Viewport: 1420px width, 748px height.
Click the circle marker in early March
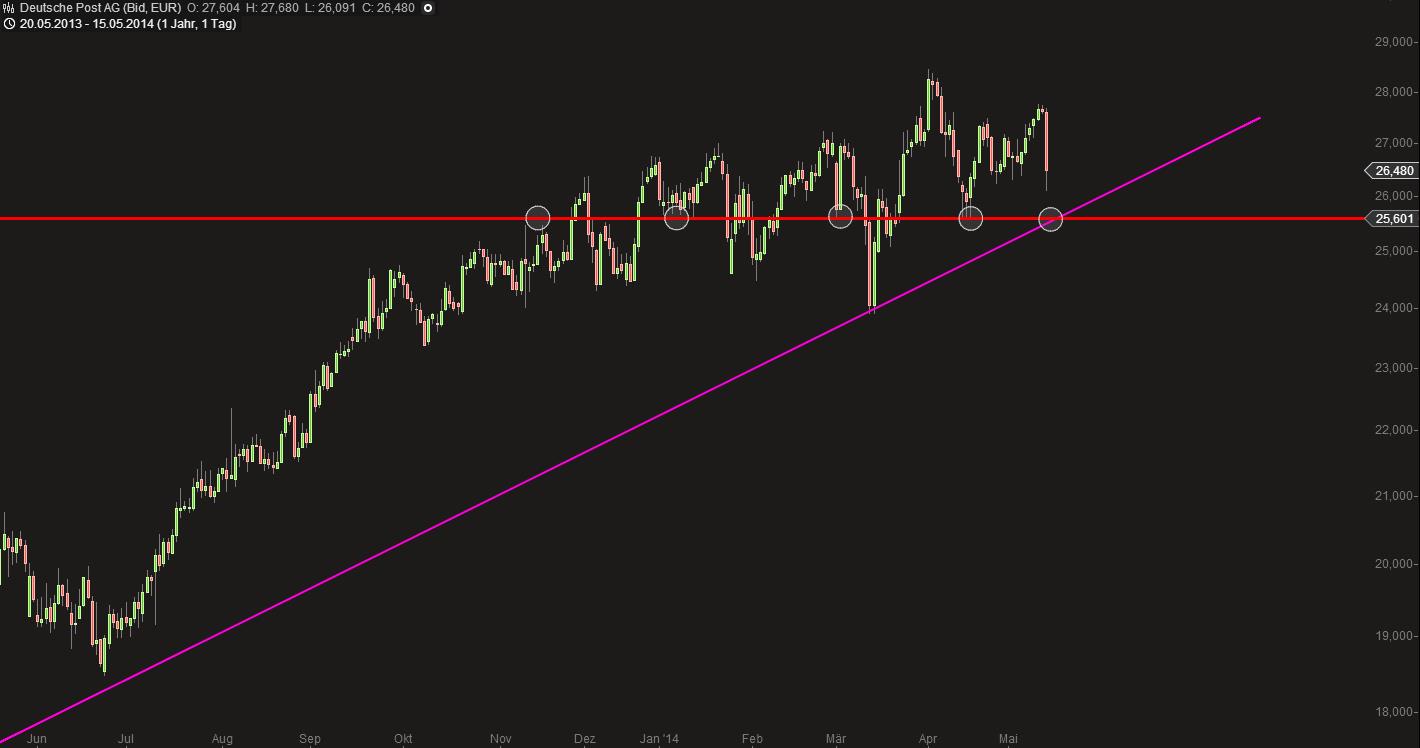pos(840,217)
